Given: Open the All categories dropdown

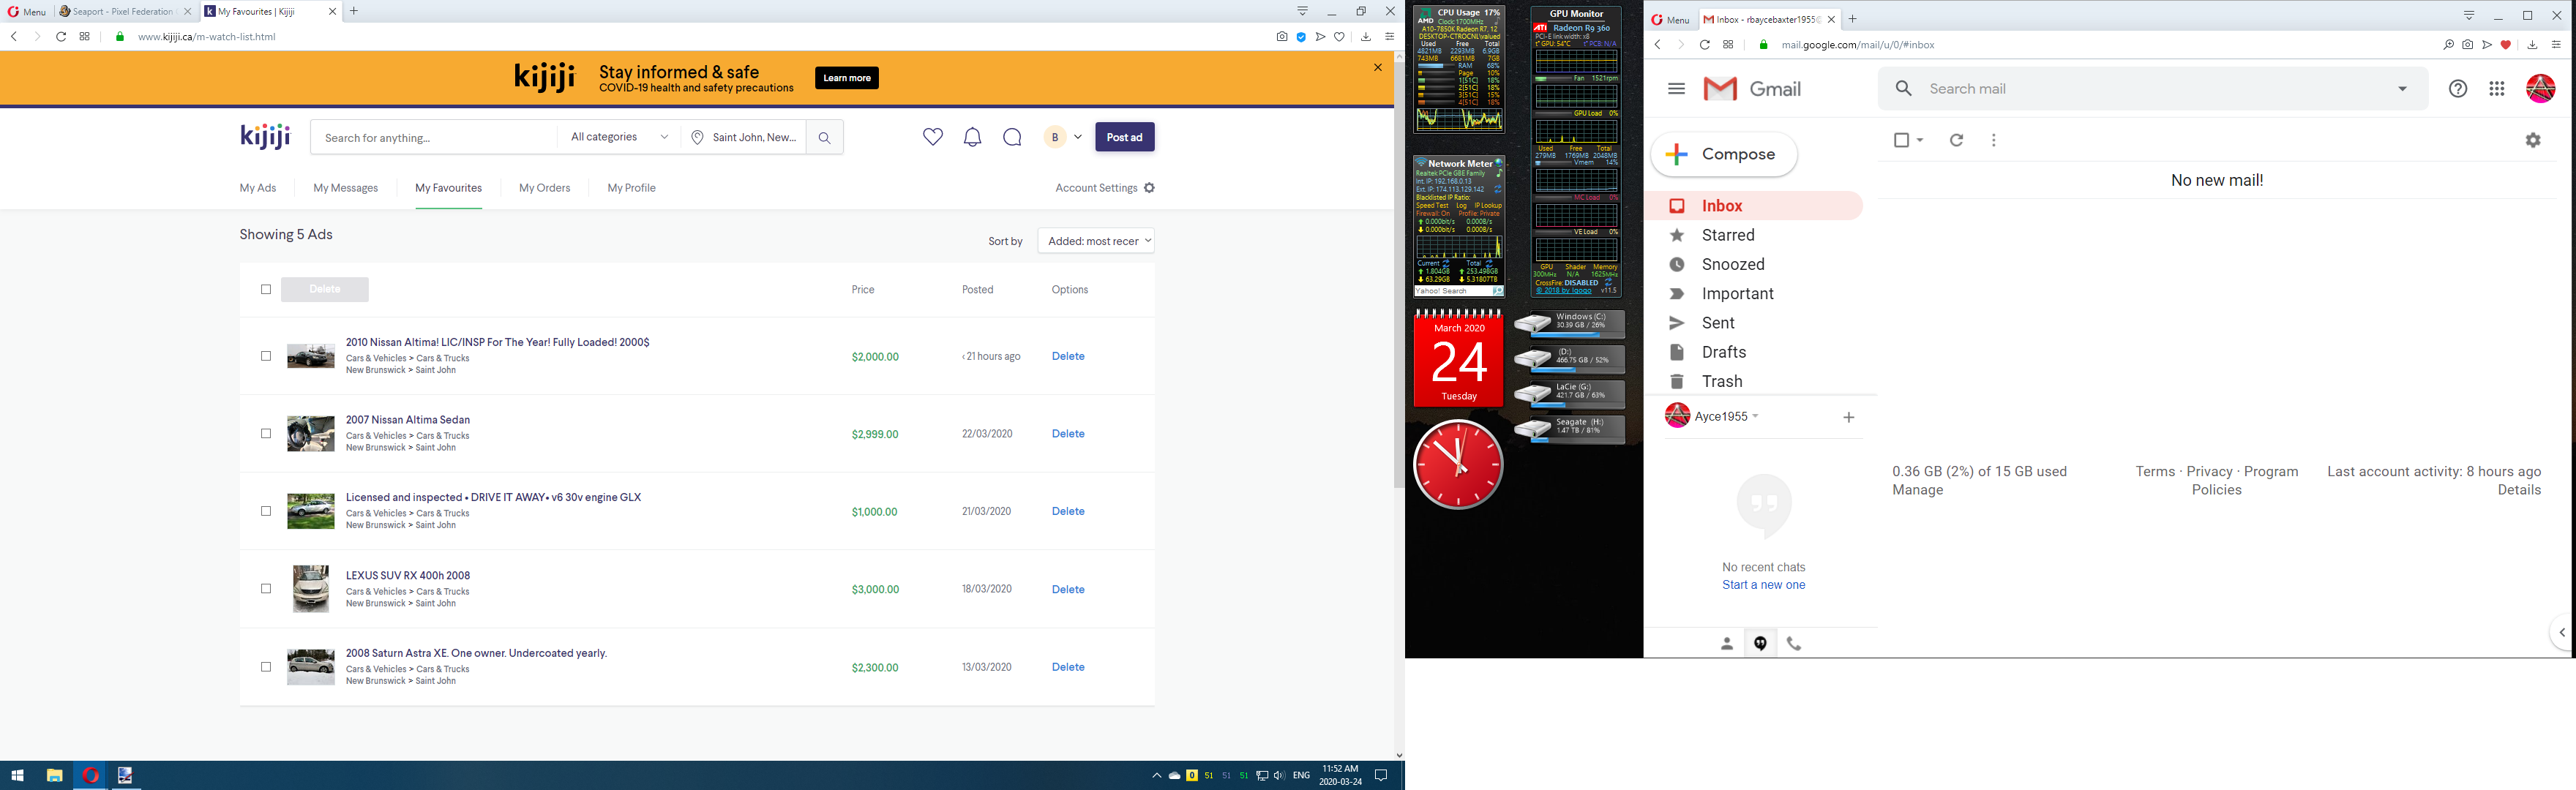Looking at the screenshot, I should (x=619, y=137).
